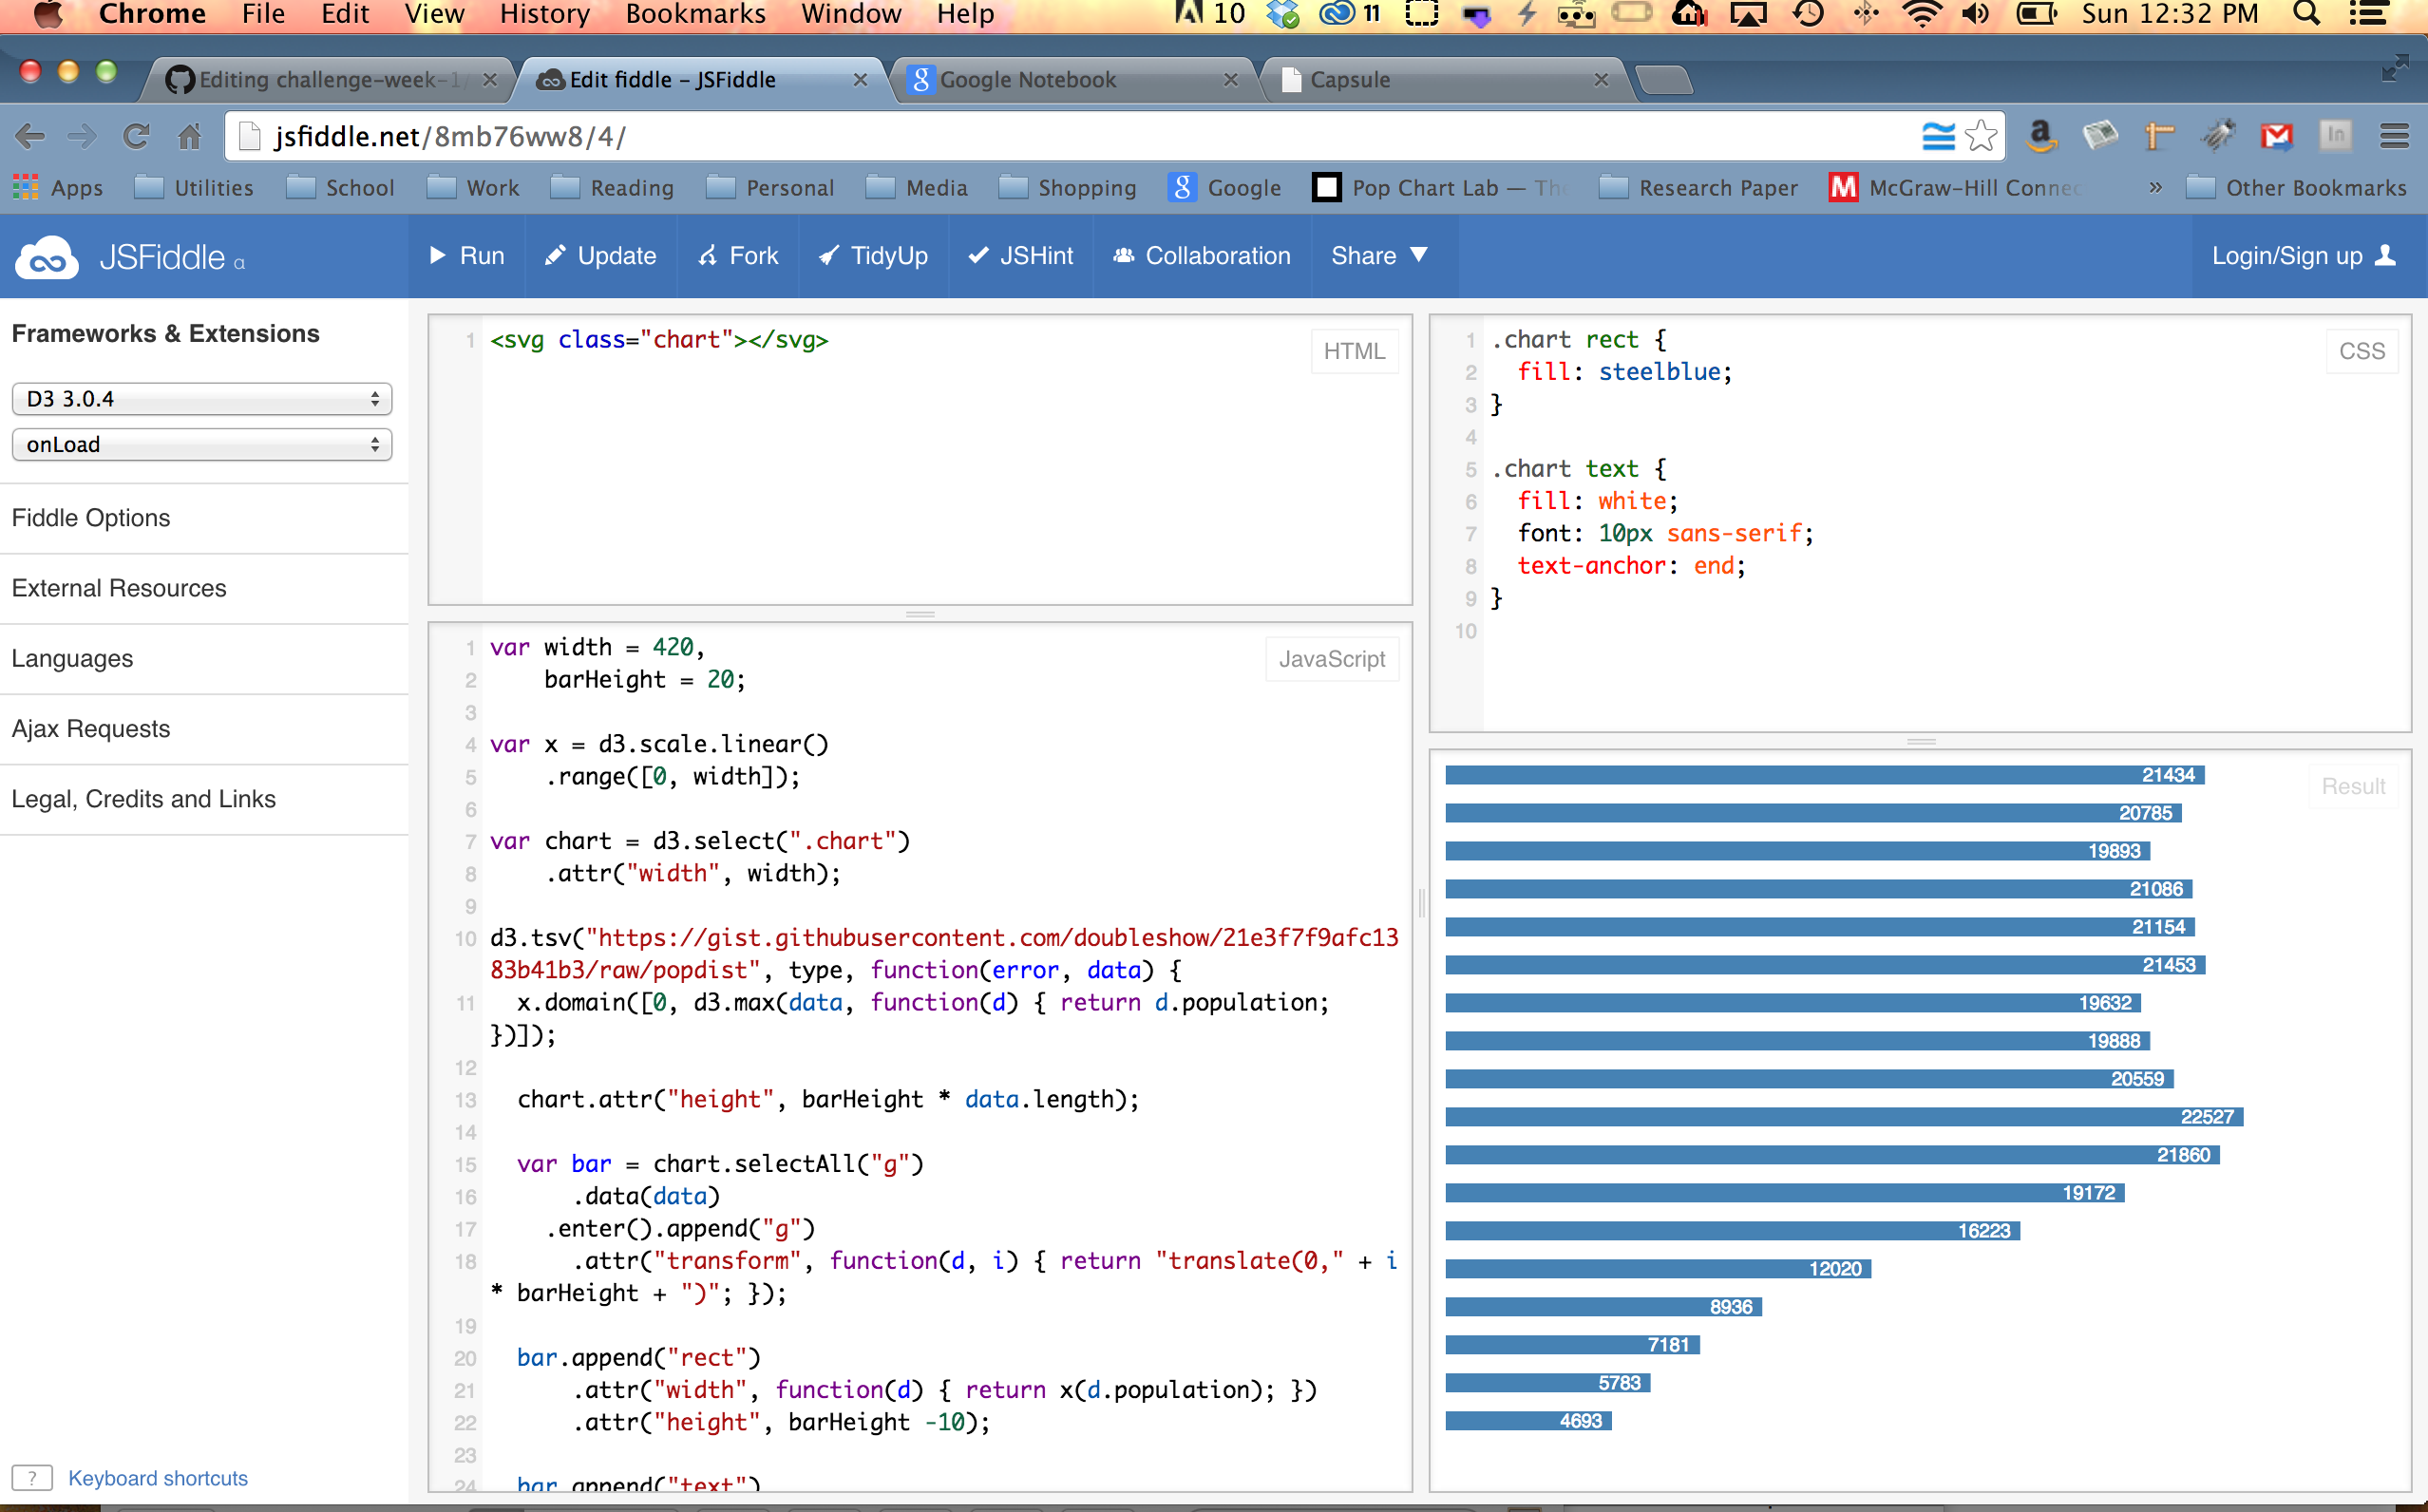The image size is (2428, 1512).
Task: Open the School bookmarks folder
Action: [x=340, y=188]
